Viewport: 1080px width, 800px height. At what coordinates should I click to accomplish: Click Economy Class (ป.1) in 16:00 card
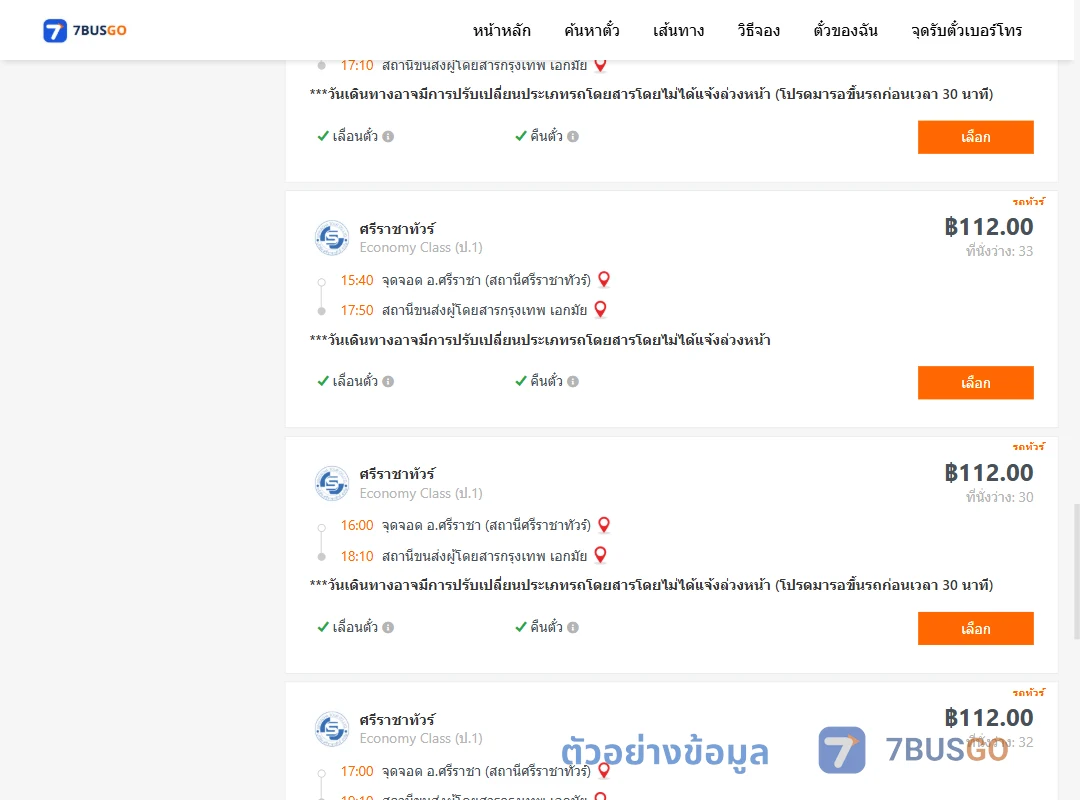(421, 493)
